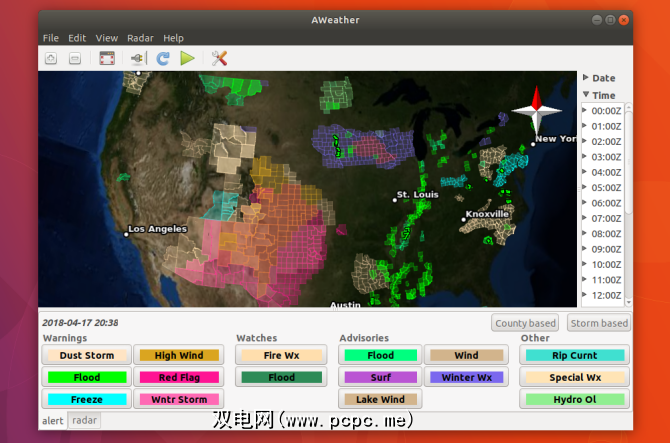Toggle offline mode plug icon
The width and height of the screenshot is (670, 443).
click(x=139, y=58)
